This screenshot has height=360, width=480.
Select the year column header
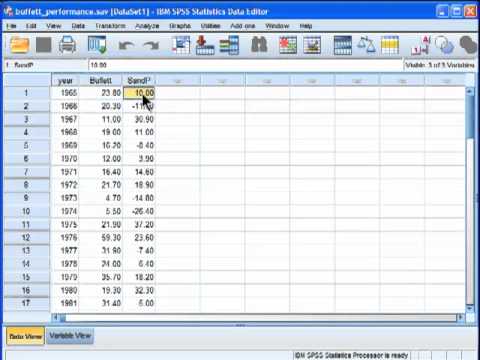[65, 80]
